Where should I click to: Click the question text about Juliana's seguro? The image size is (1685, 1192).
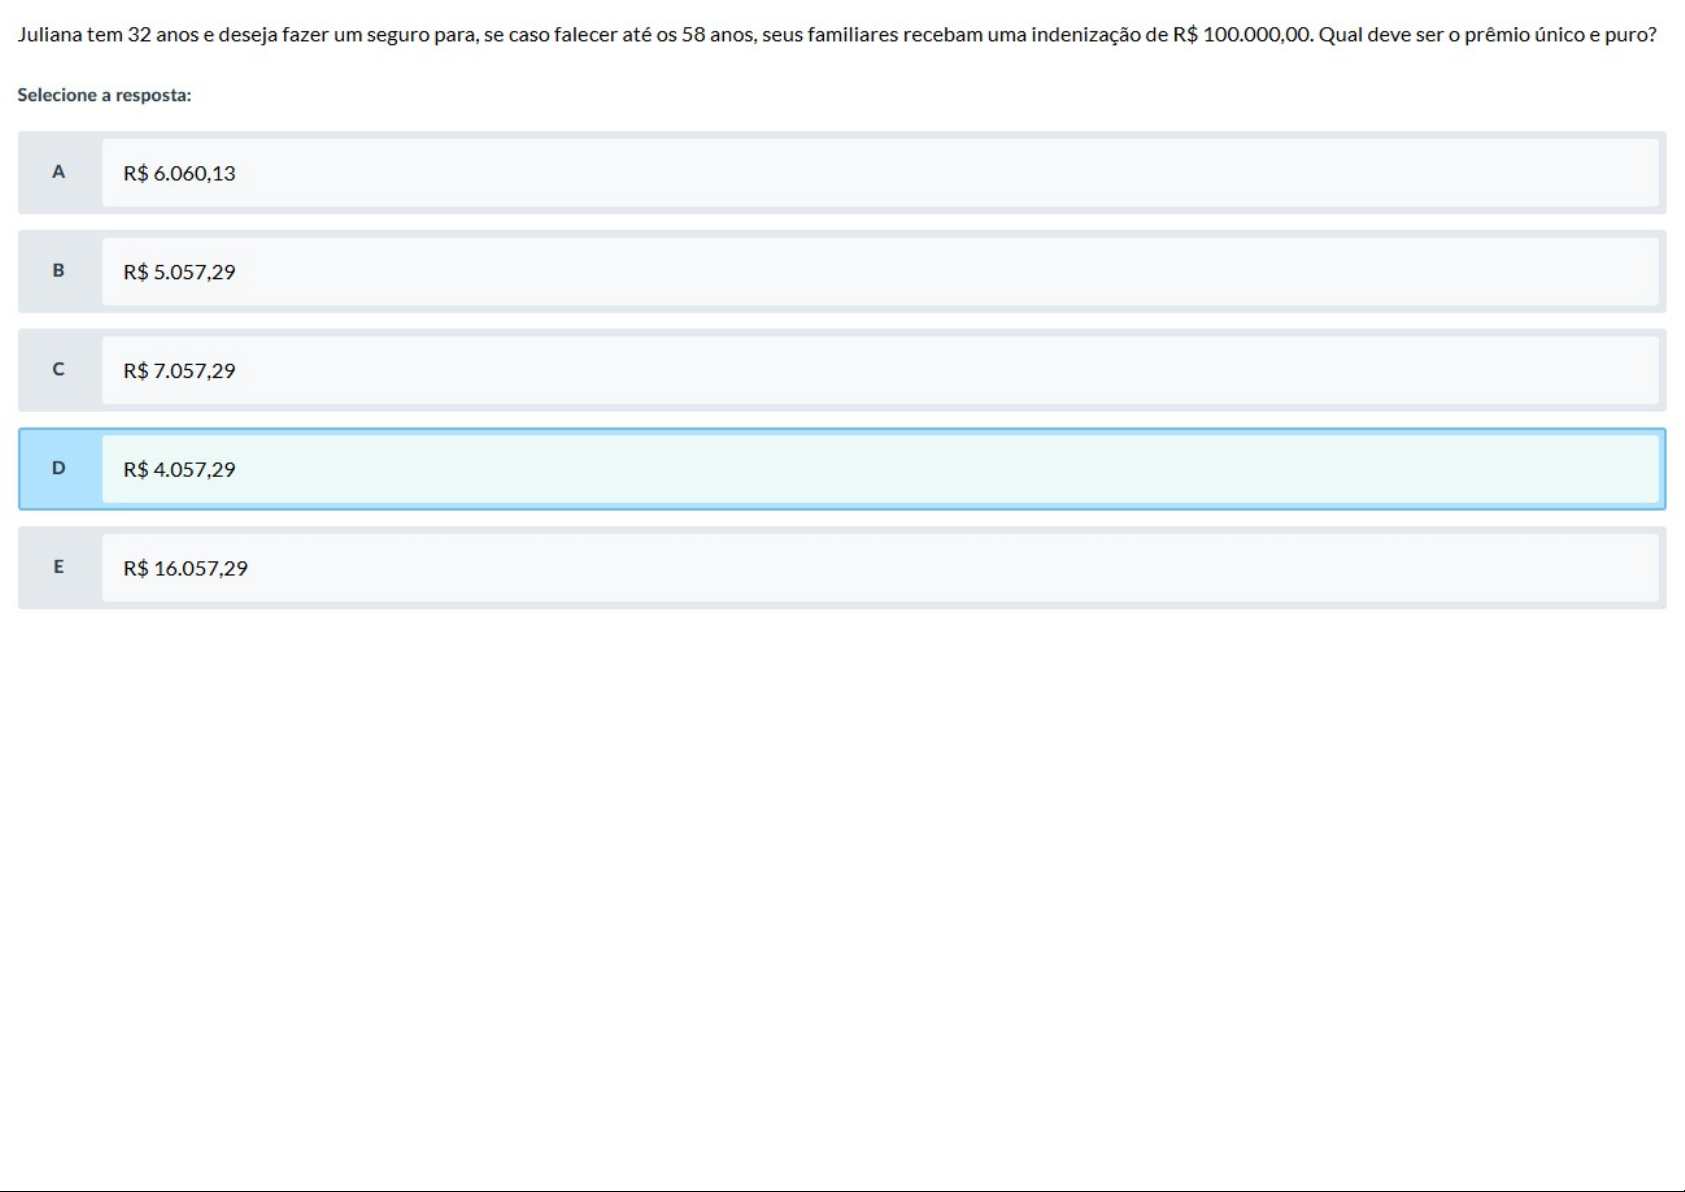[x=837, y=35]
